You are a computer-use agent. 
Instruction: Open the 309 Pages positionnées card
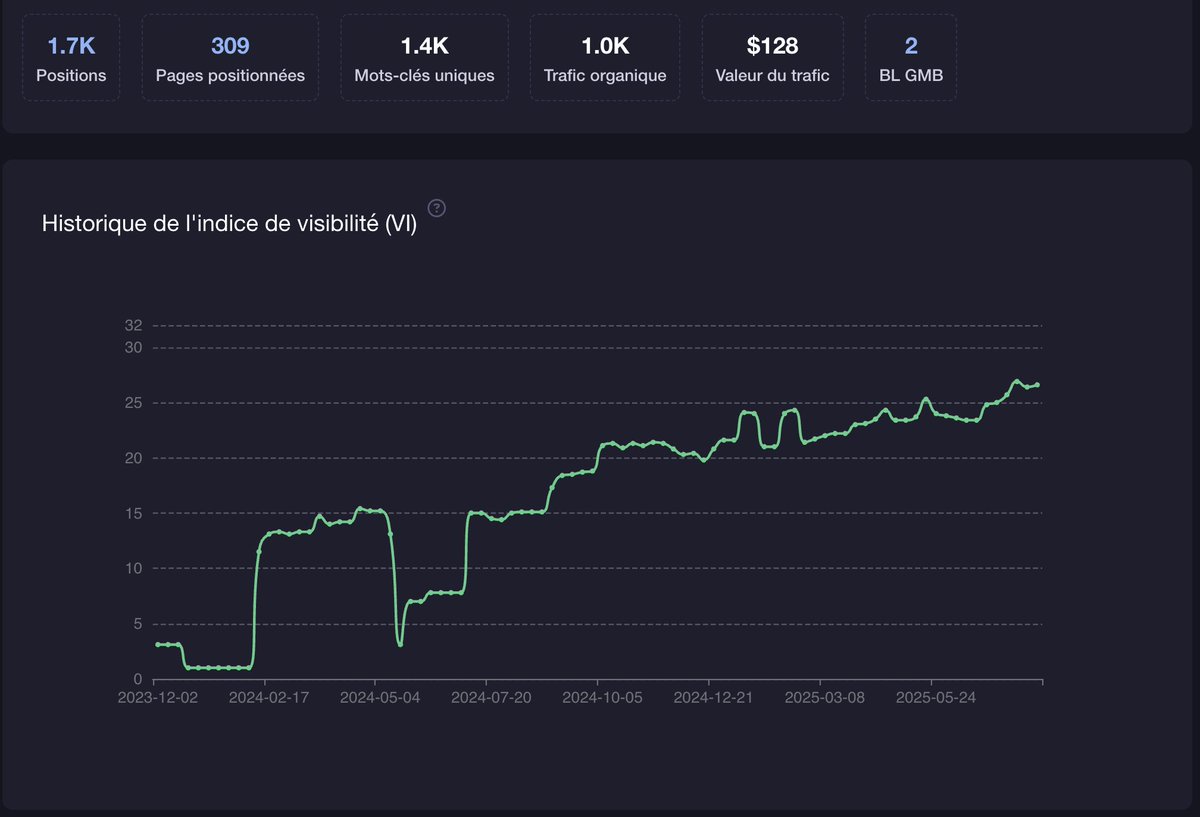click(x=230, y=57)
